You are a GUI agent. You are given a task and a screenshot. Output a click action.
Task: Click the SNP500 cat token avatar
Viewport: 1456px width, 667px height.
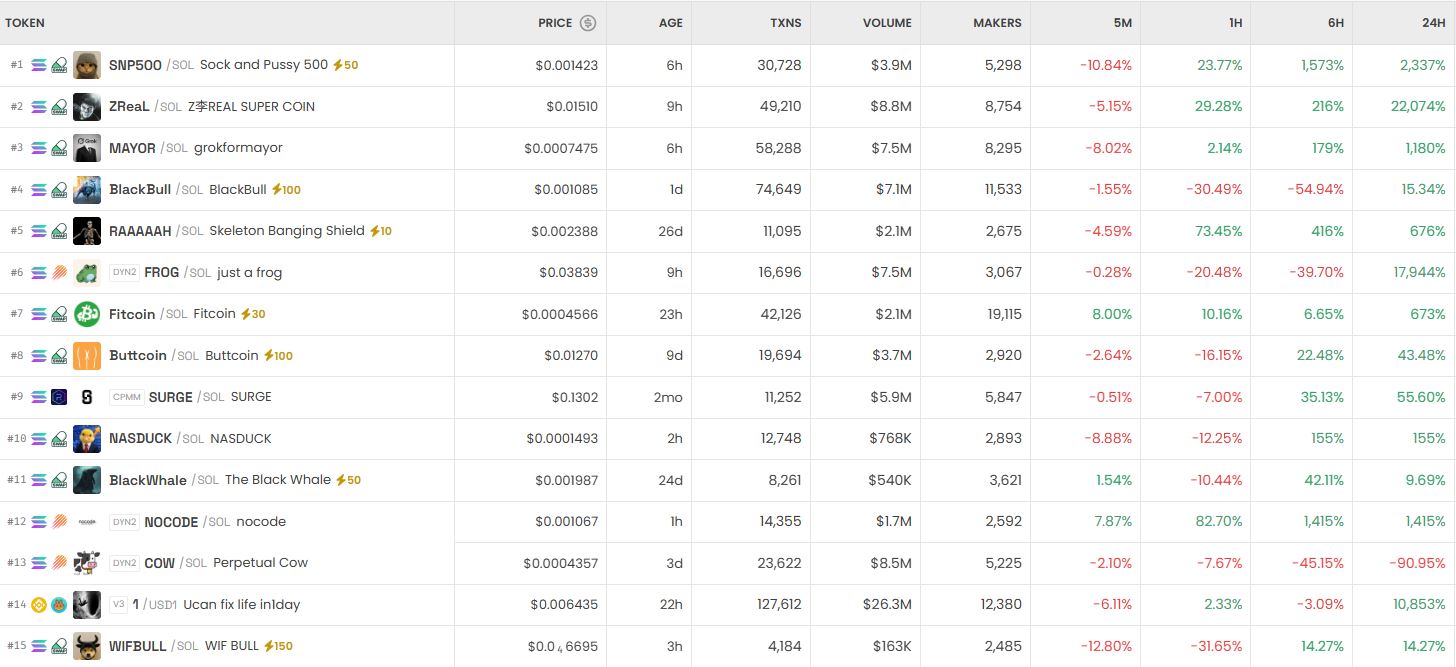[x=87, y=65]
